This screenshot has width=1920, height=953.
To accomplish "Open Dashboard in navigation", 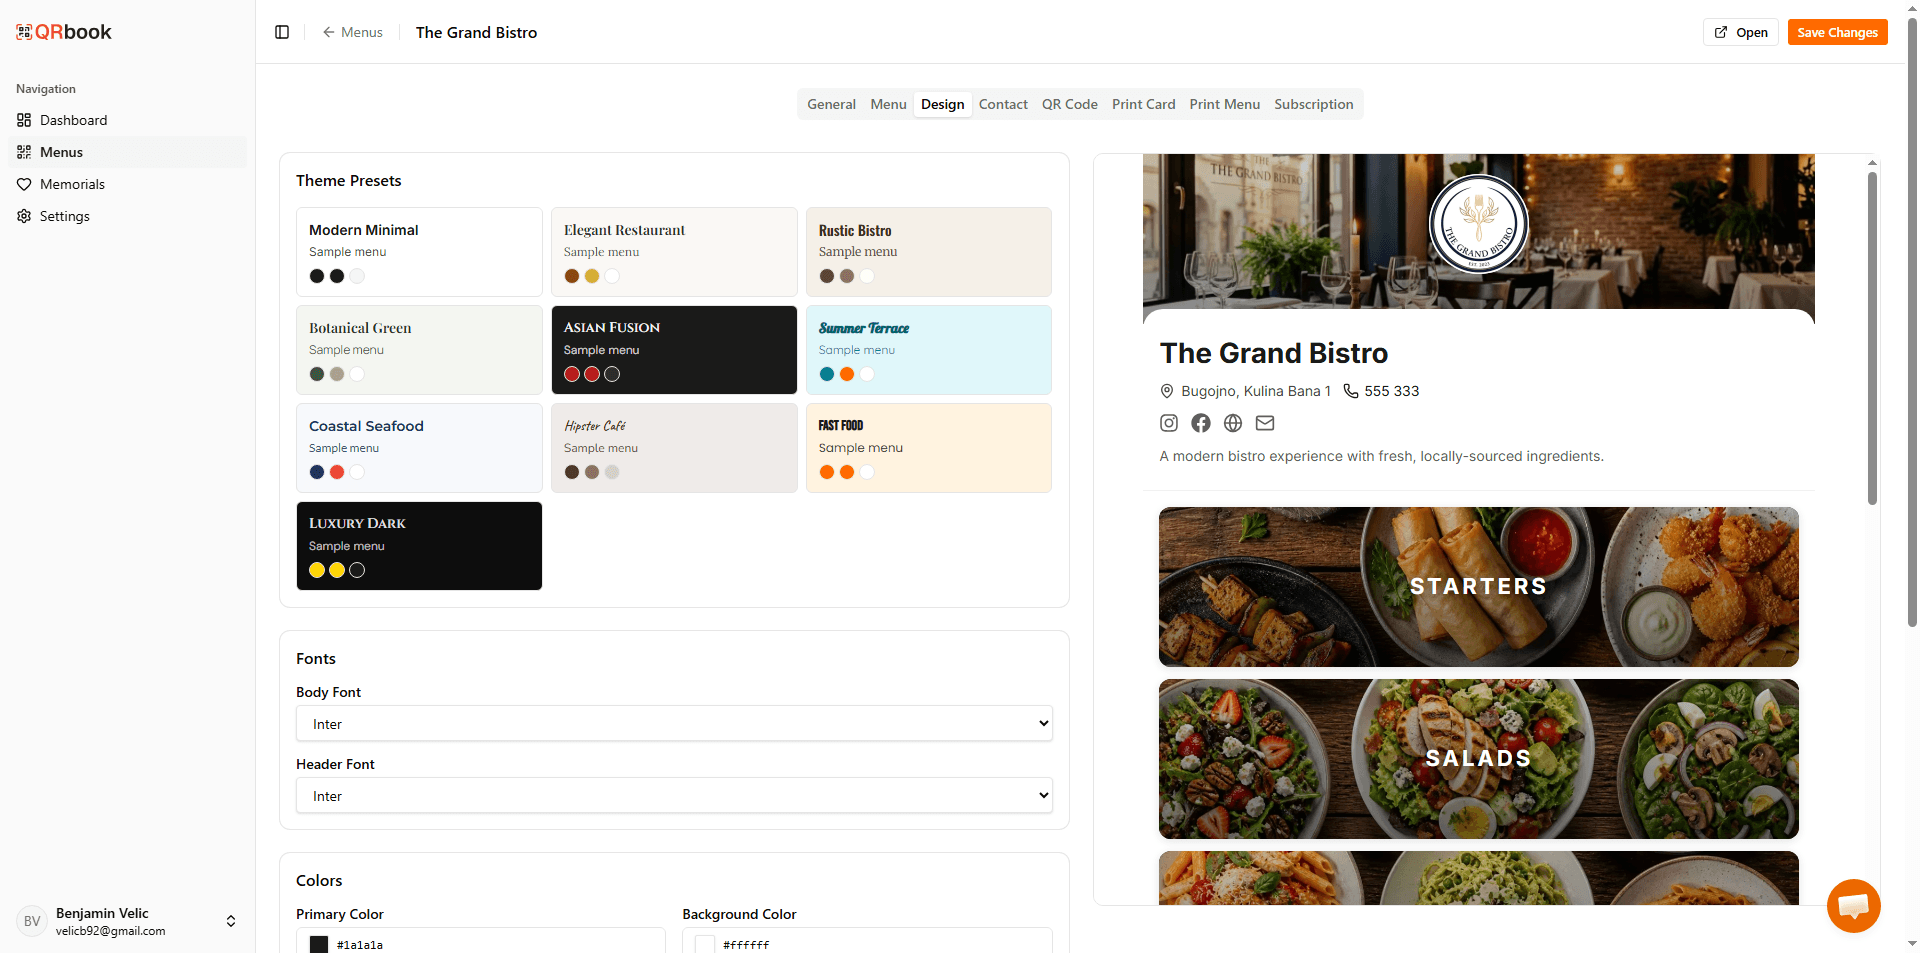I will click(128, 120).
